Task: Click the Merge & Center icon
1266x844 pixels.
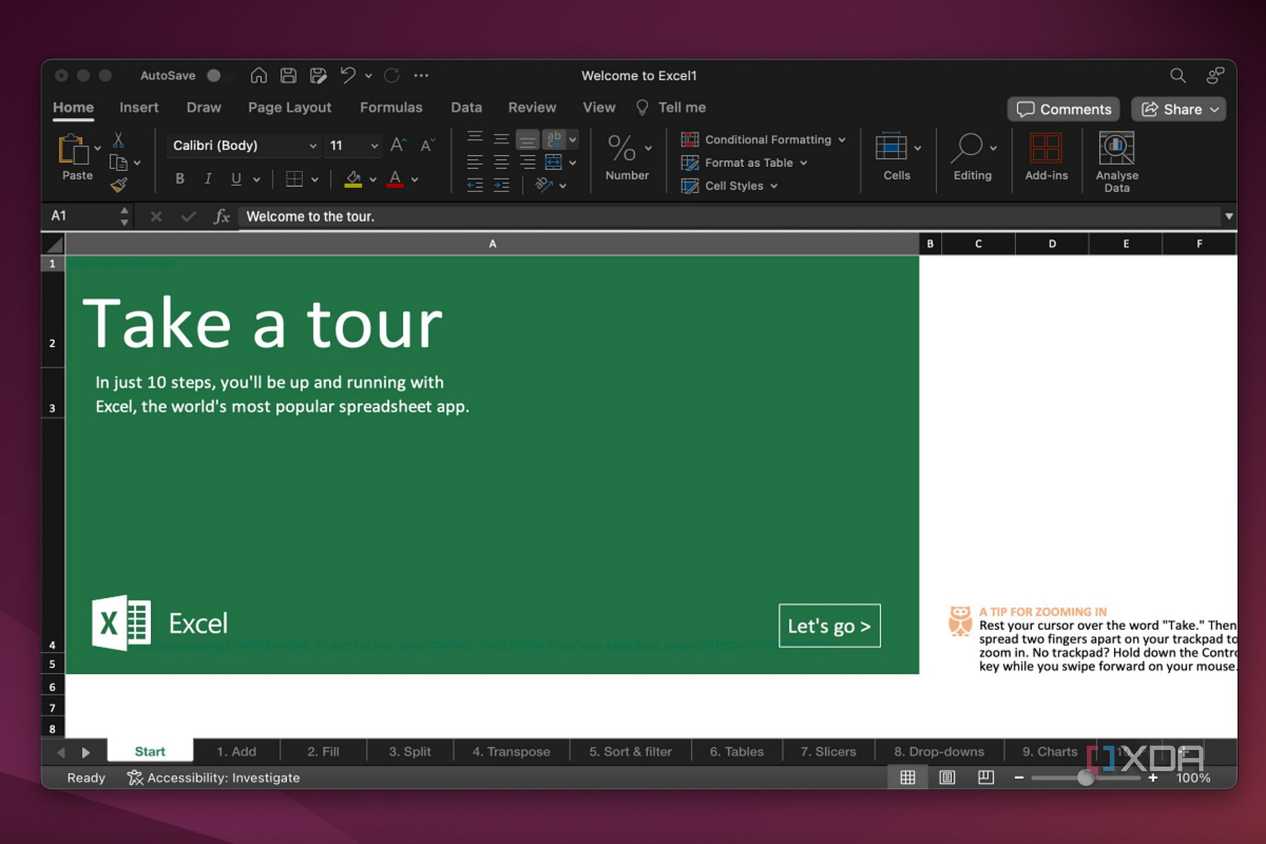Action: point(553,162)
